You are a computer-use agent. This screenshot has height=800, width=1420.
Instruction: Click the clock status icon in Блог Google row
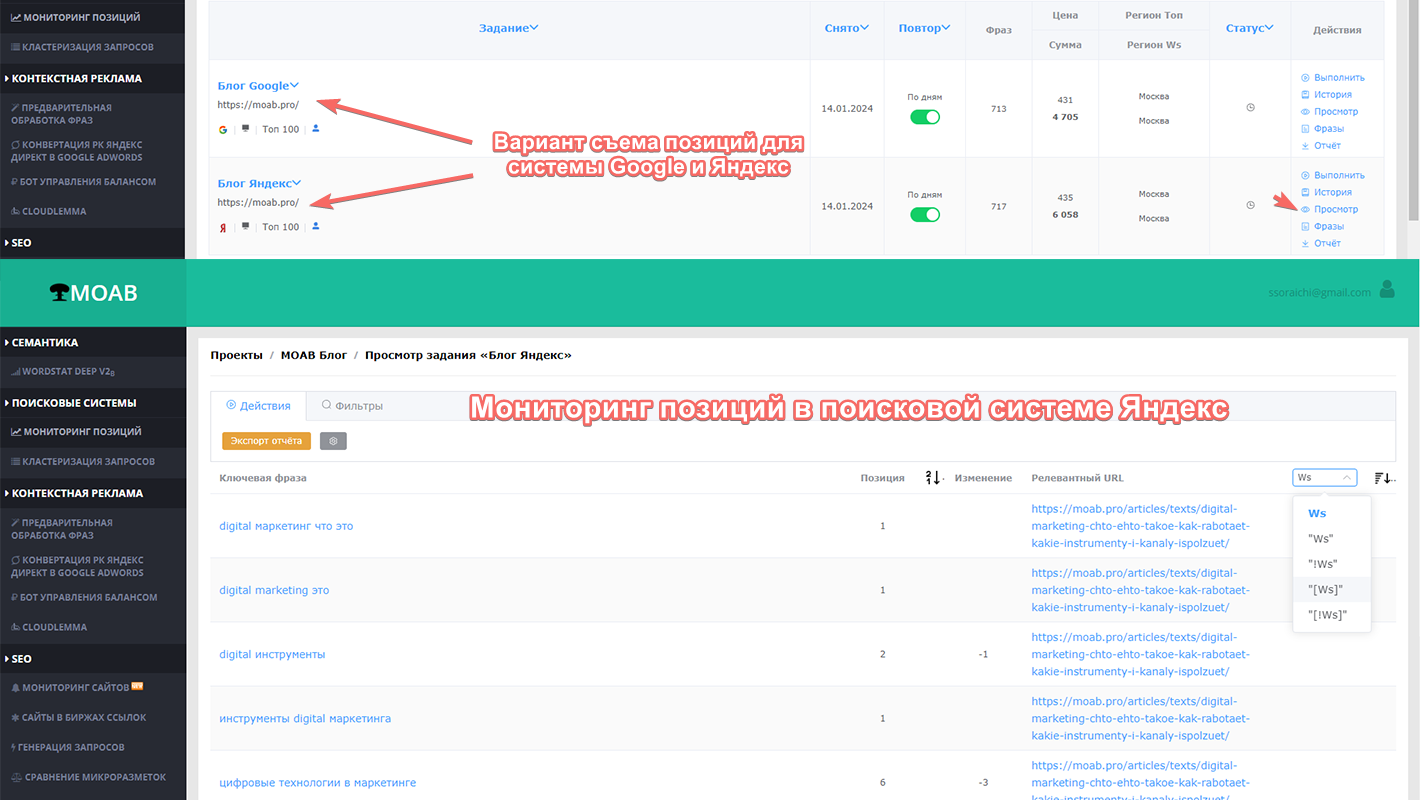point(1250,108)
